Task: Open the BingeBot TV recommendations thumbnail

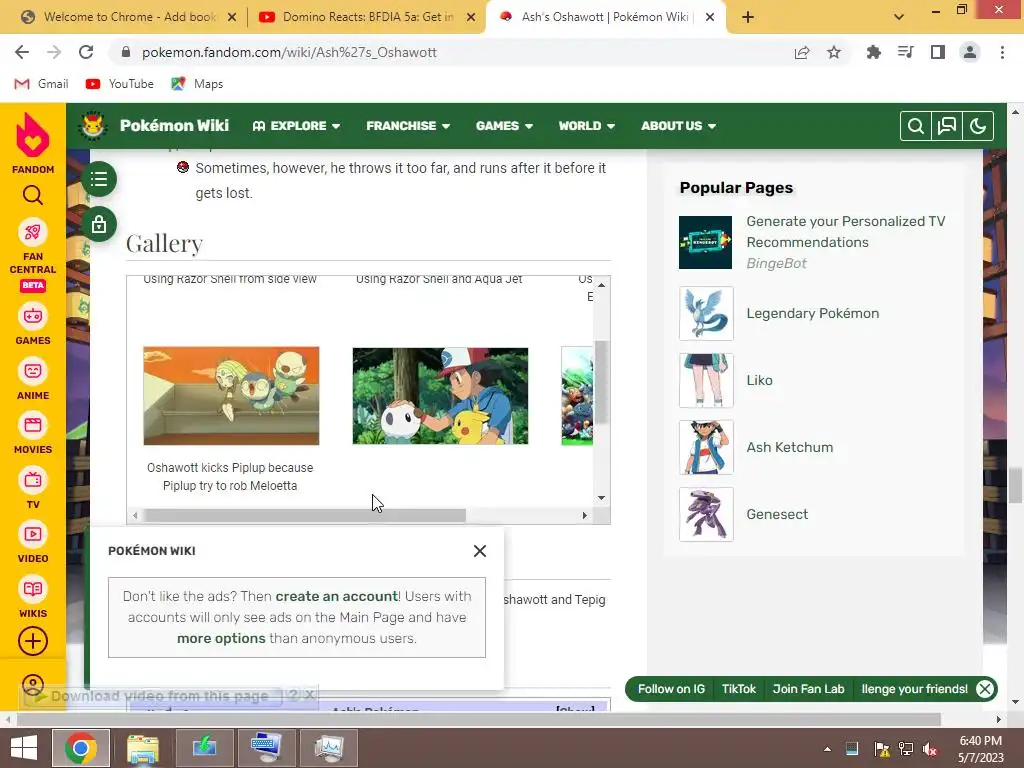Action: [x=705, y=242]
